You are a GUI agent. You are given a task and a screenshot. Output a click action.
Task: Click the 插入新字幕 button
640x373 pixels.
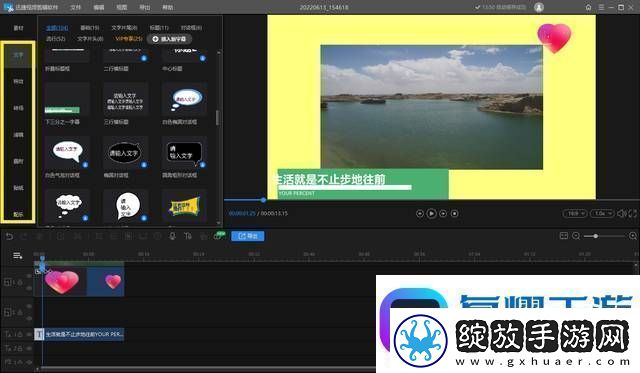169,39
